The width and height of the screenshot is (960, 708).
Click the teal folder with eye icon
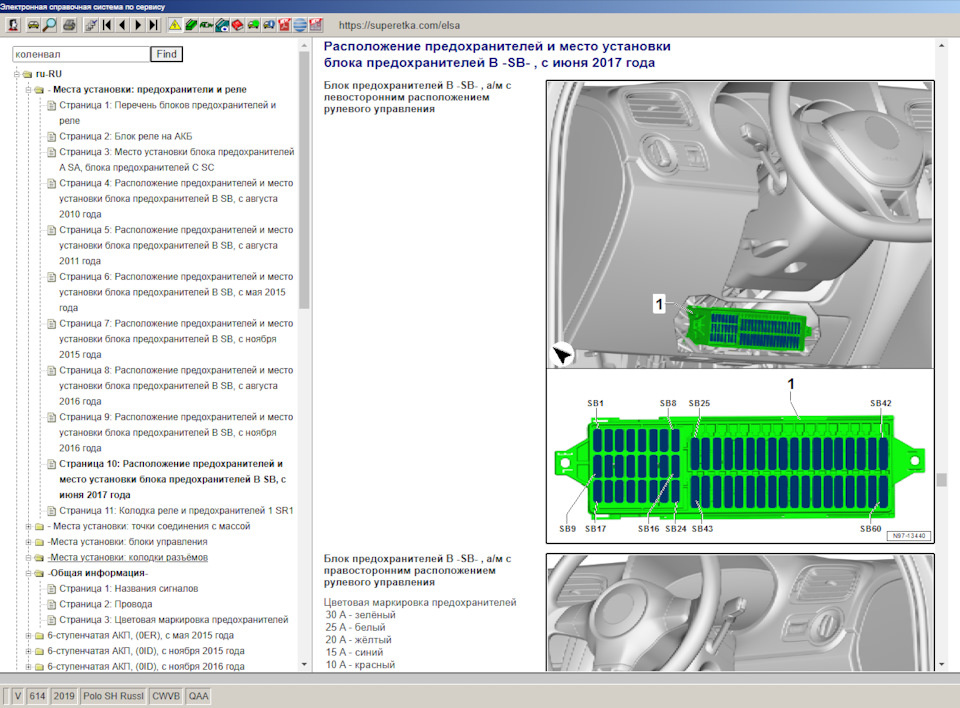point(222,25)
